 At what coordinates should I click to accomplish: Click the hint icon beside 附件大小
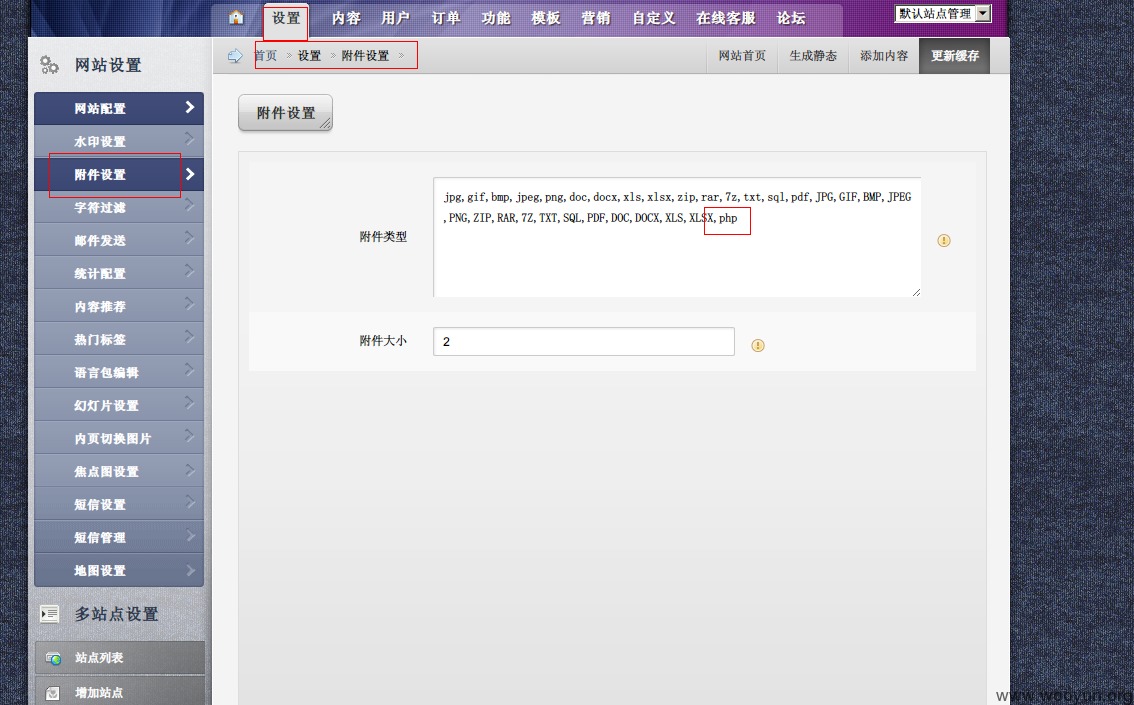tap(758, 345)
